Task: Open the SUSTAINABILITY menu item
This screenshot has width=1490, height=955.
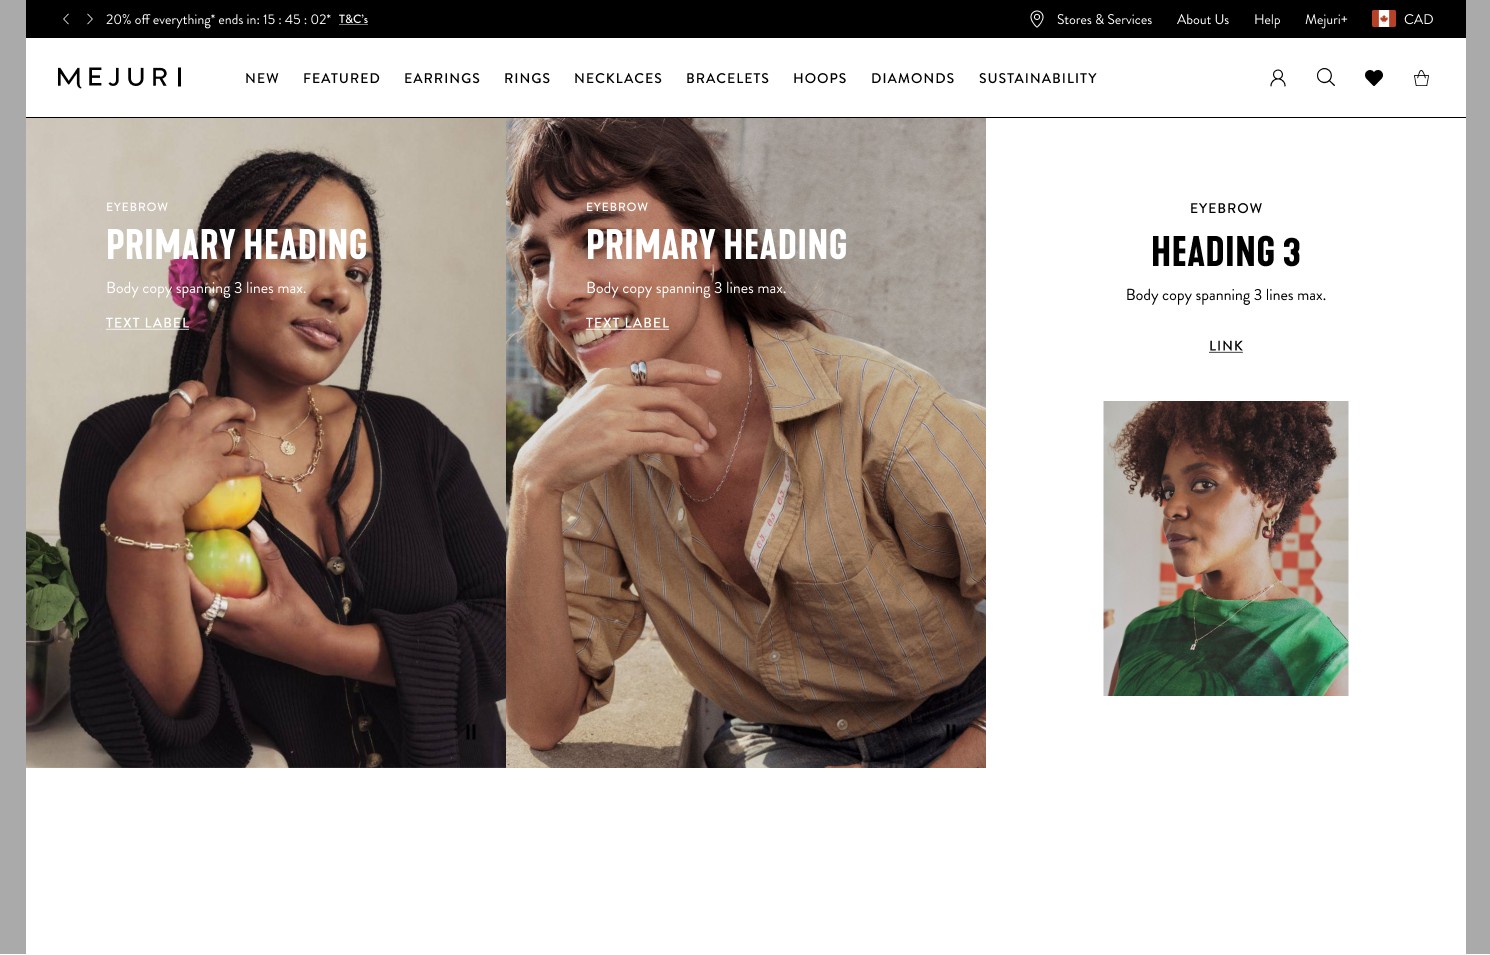Action: tap(1038, 78)
